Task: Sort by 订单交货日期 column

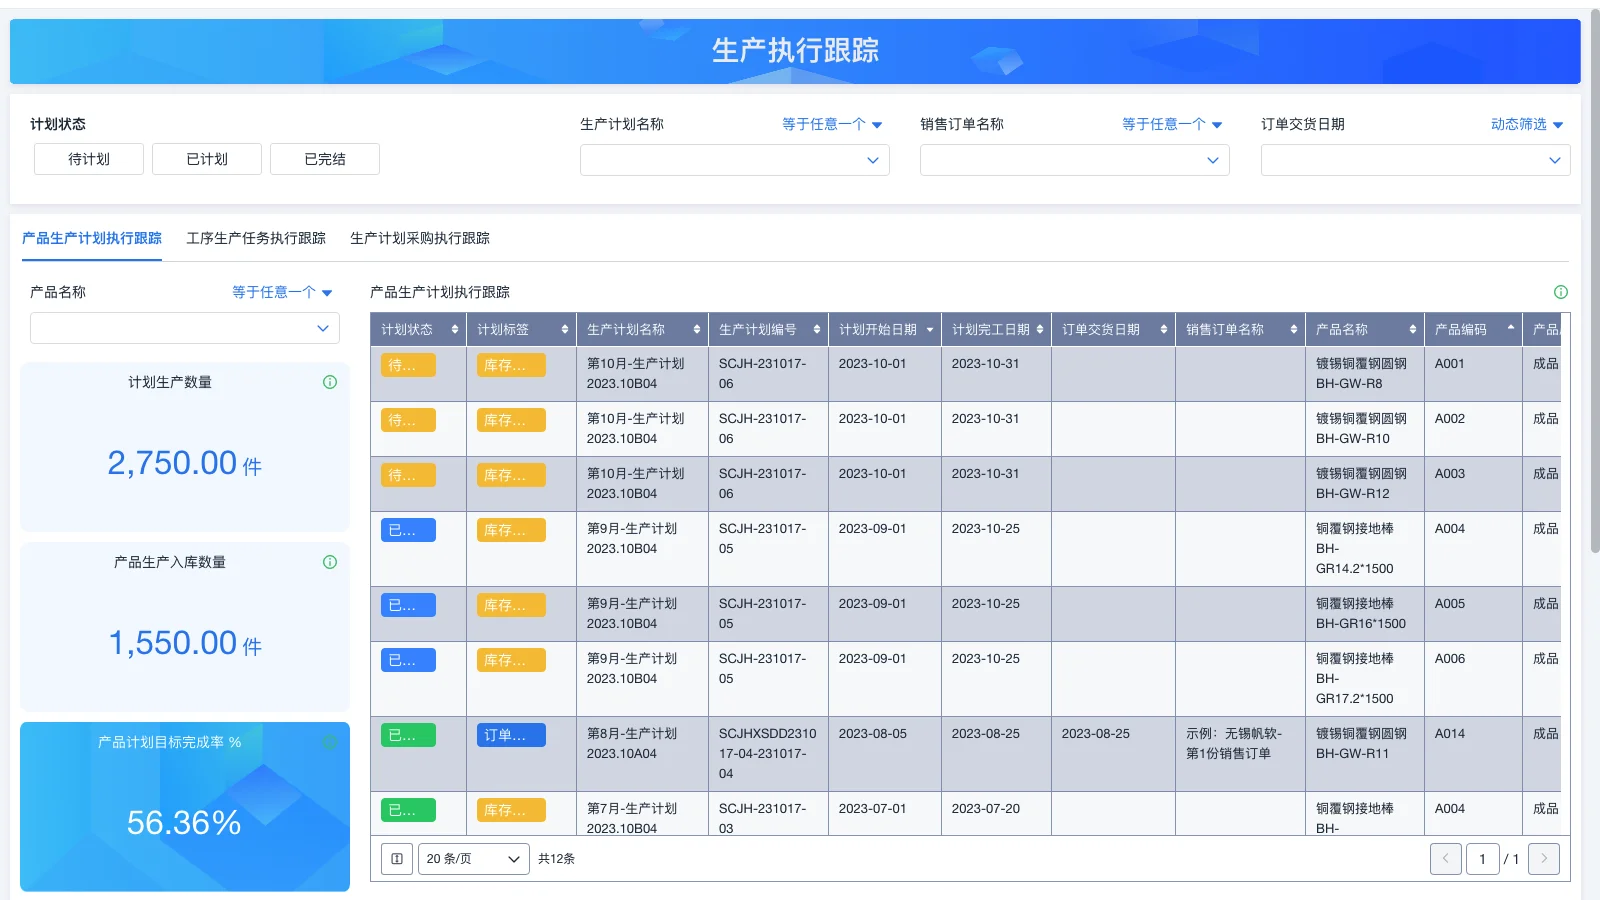Action: [1164, 329]
